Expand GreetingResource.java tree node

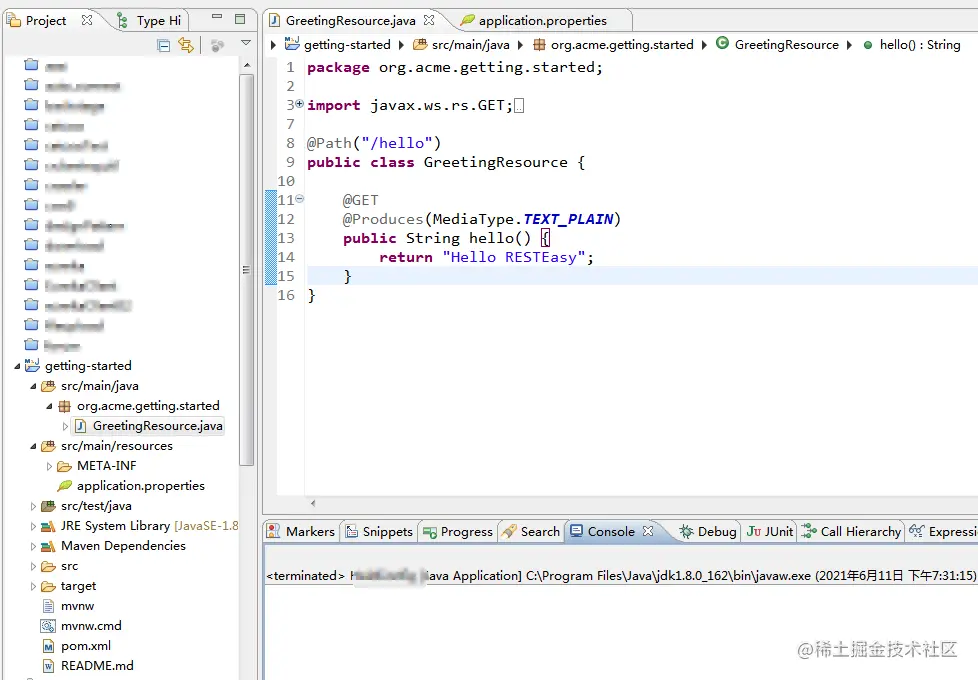point(65,426)
